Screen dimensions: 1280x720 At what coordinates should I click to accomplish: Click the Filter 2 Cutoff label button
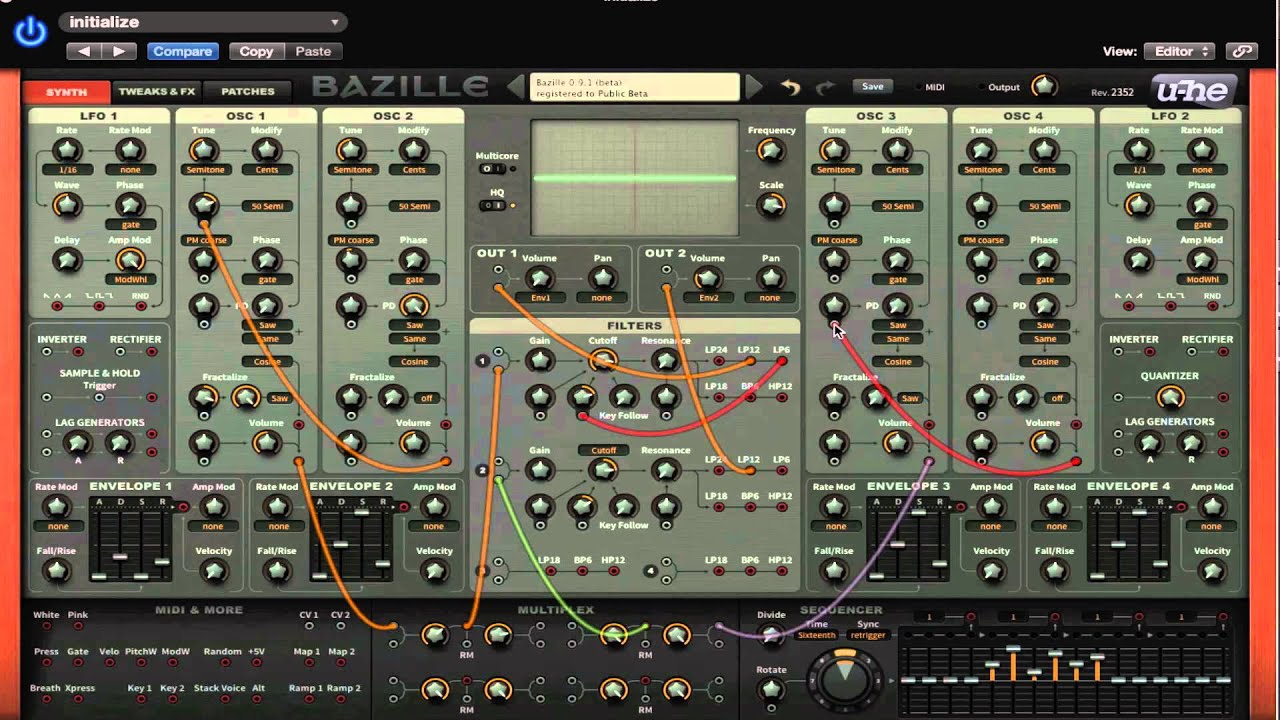point(603,450)
